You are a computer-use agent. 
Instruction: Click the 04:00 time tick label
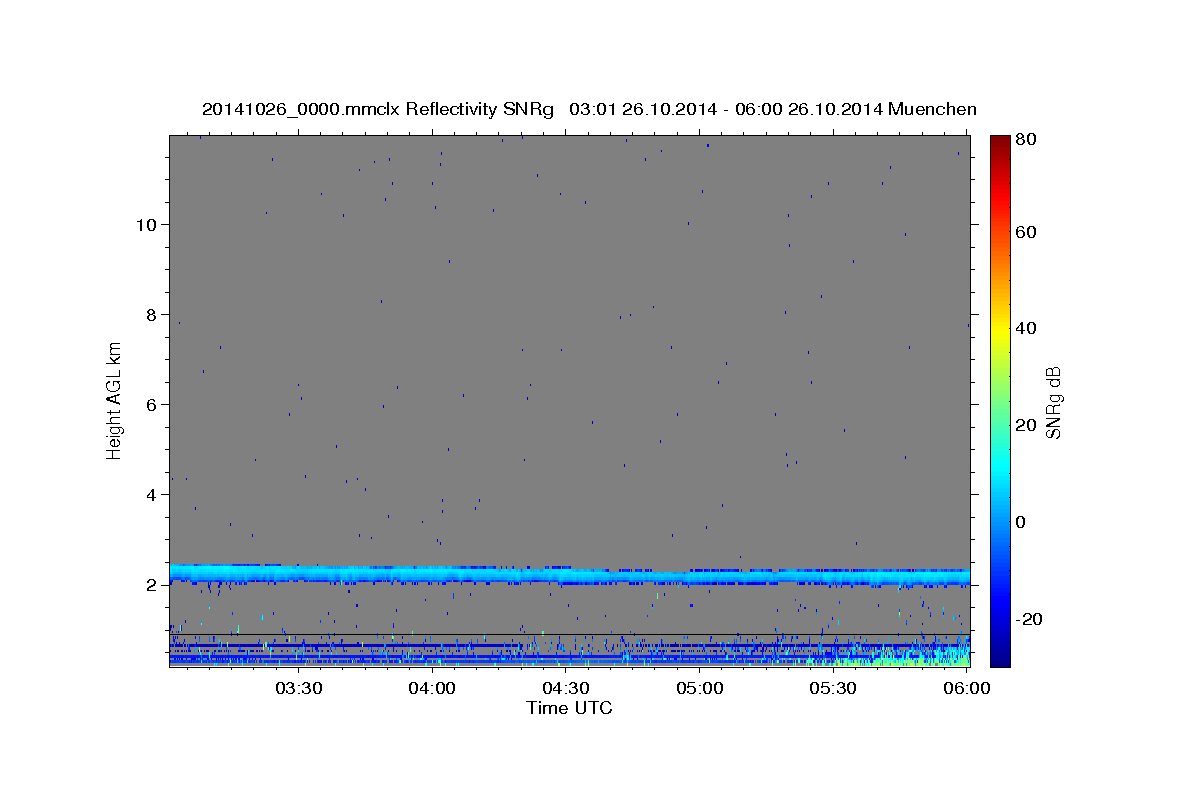pyautogui.click(x=433, y=688)
